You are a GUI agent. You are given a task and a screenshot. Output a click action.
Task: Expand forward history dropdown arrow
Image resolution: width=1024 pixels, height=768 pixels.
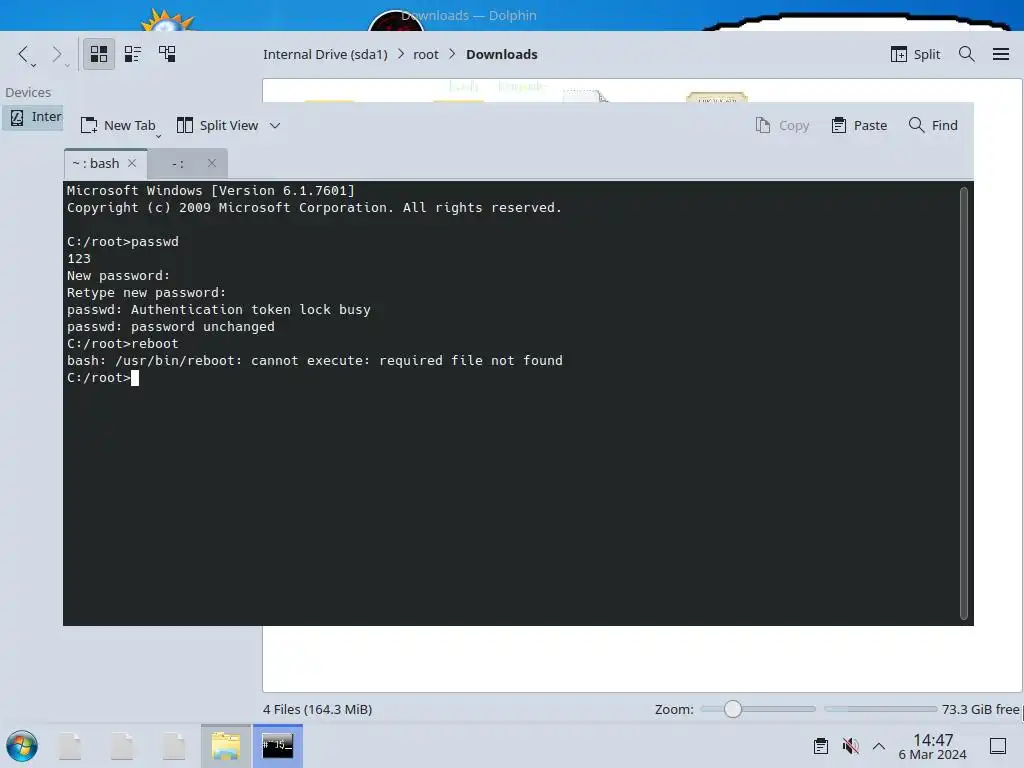pos(67,66)
